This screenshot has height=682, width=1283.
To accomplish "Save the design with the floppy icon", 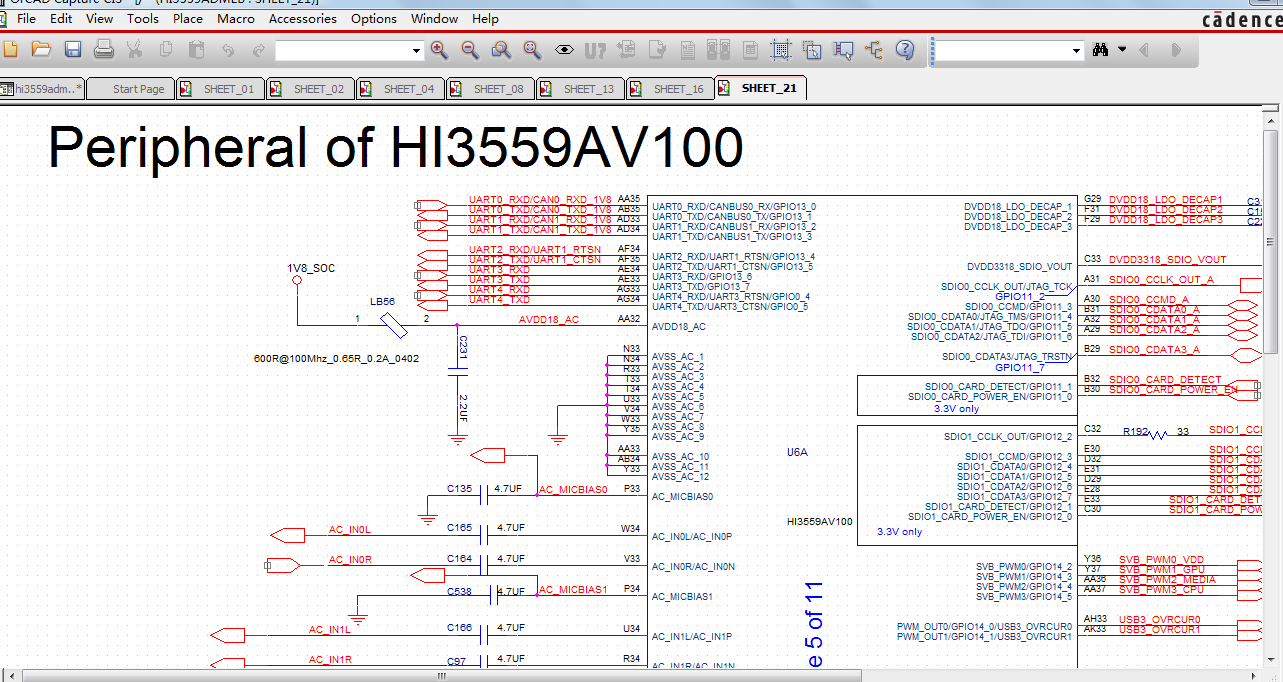I will (73, 49).
